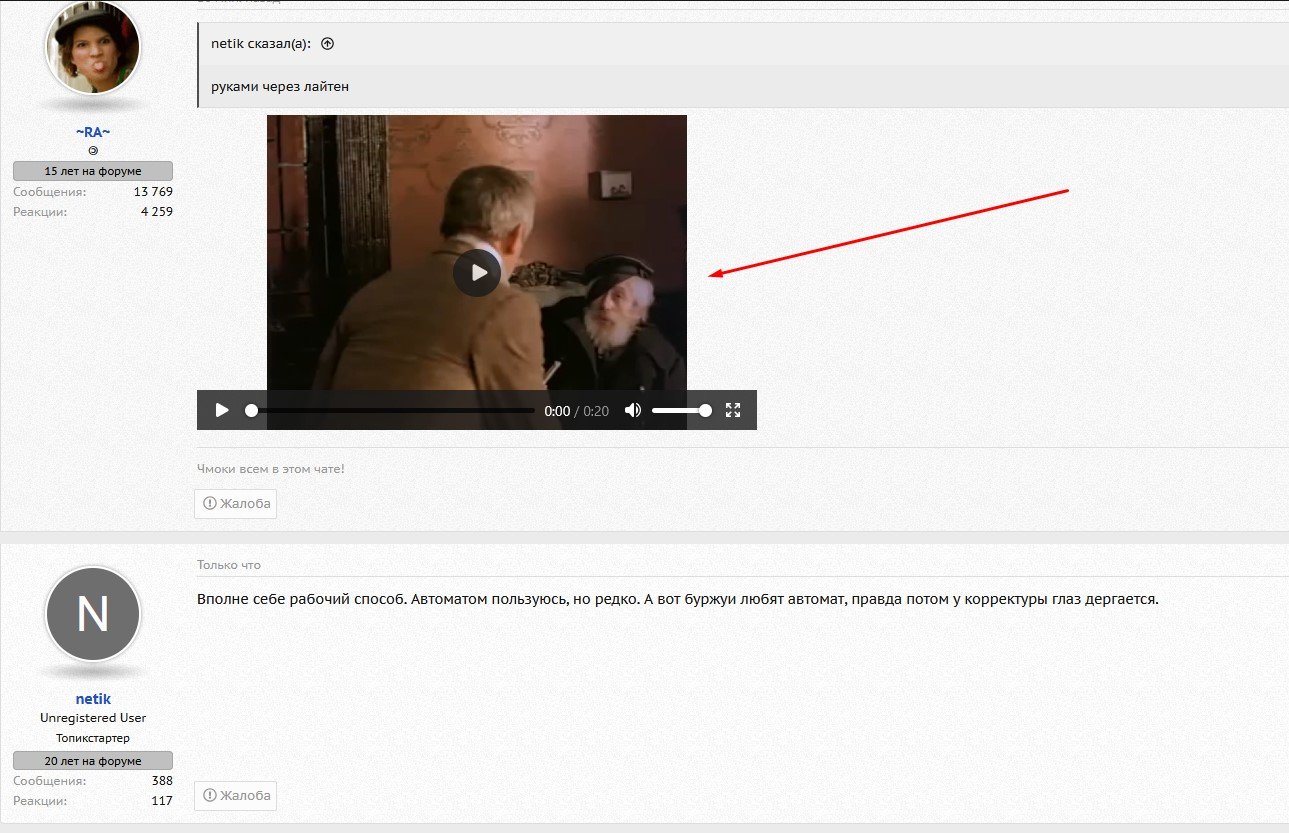
Task: Report netik's post with the Жалоба button
Action: click(236, 796)
